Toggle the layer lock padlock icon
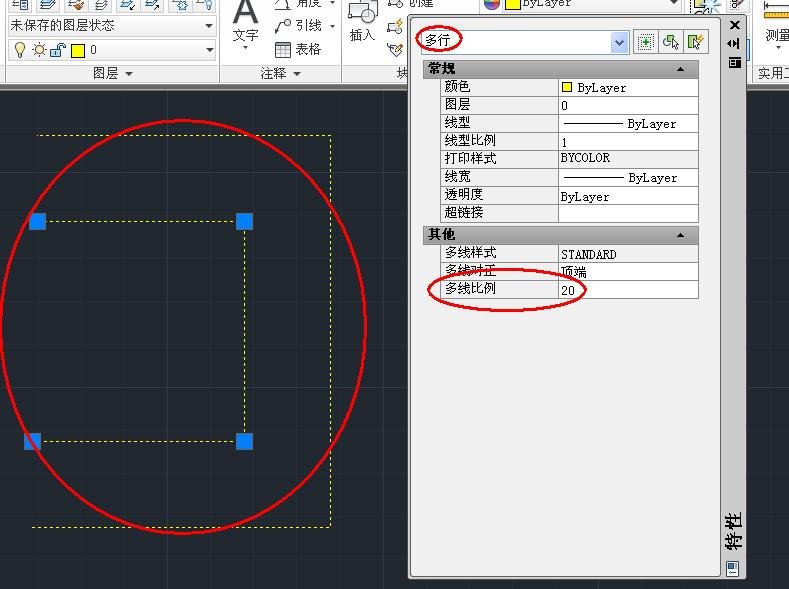This screenshot has width=789, height=589. point(58,50)
